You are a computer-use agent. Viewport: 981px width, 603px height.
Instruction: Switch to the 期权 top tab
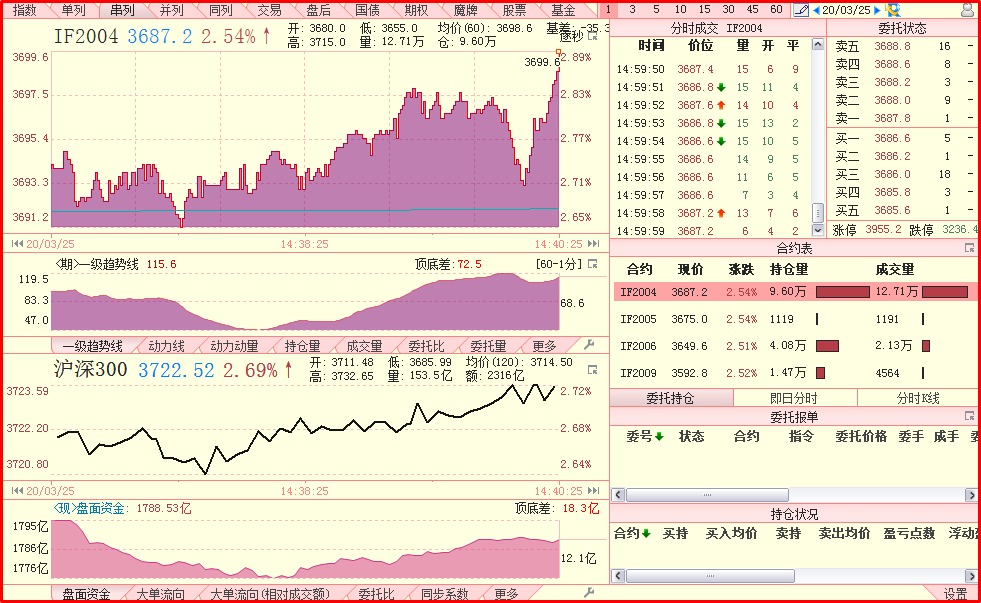416,10
